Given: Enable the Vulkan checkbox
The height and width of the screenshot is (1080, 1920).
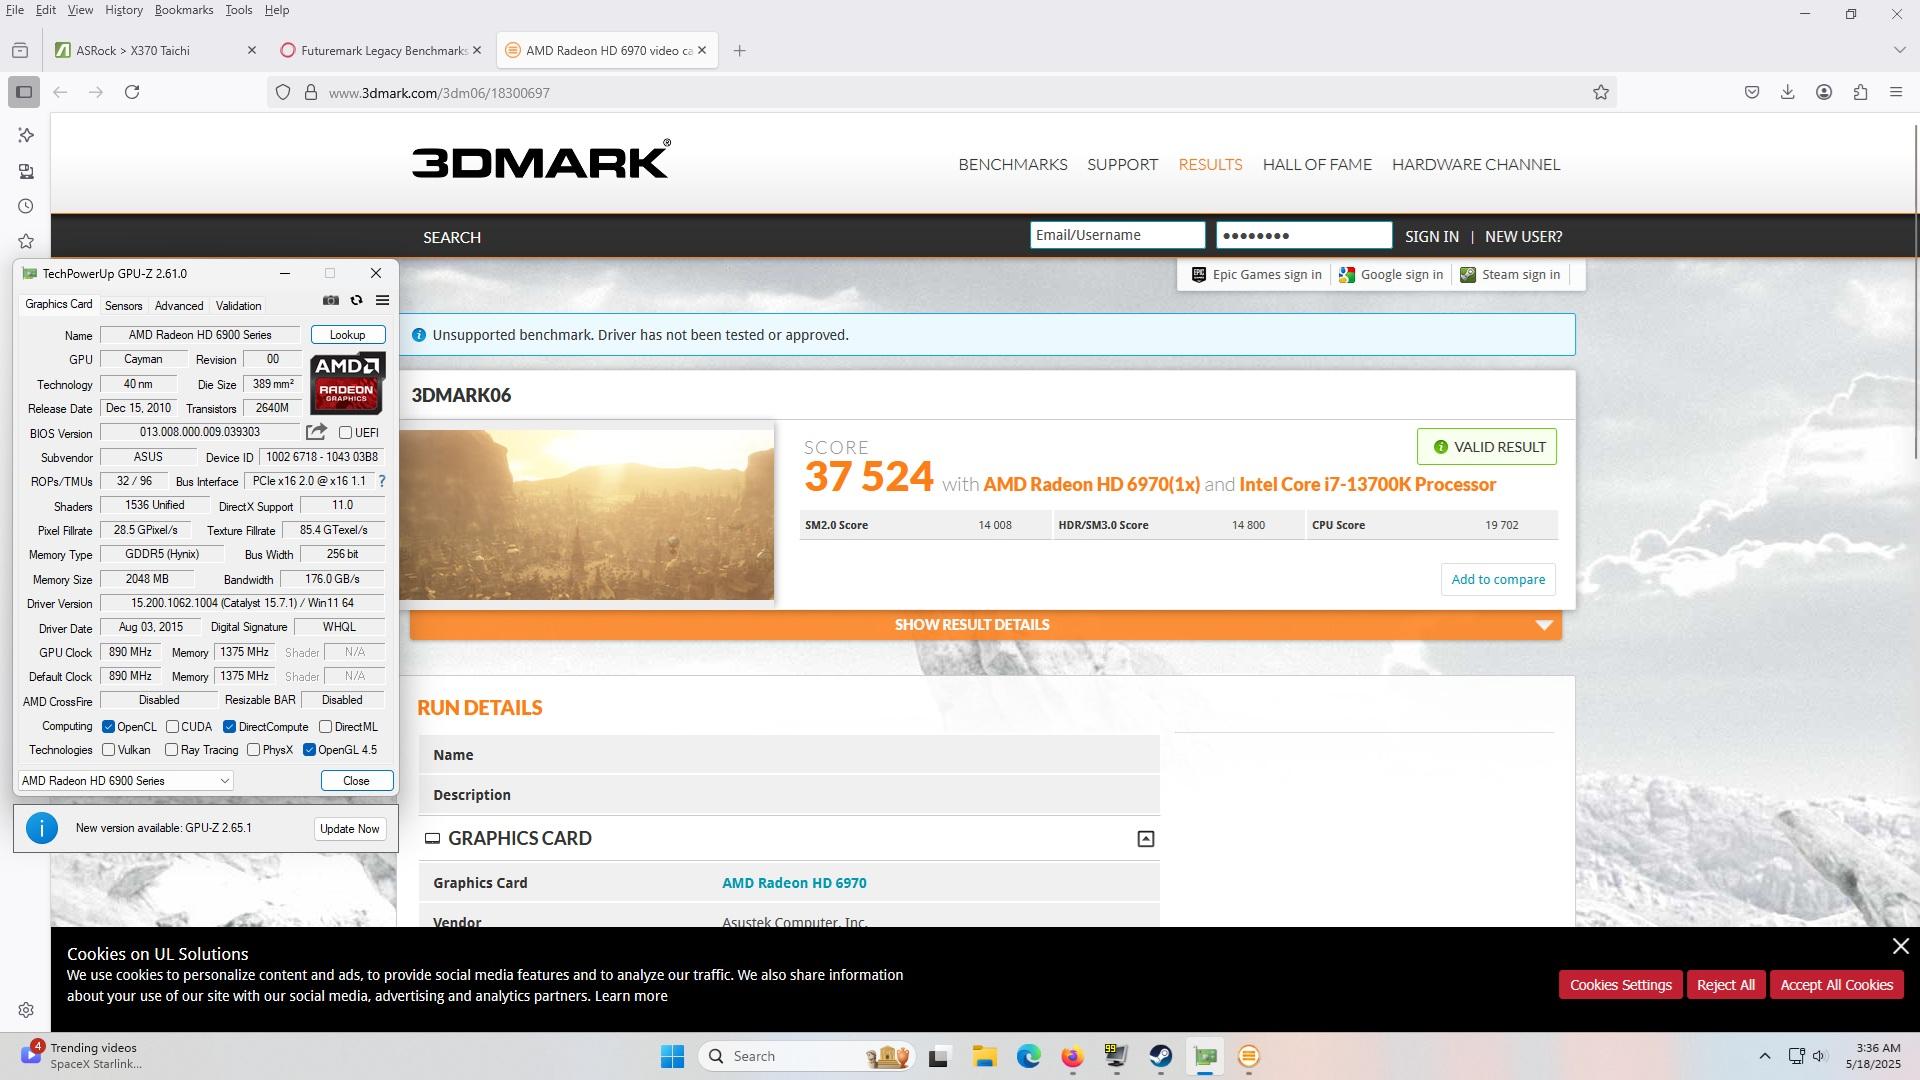Looking at the screenshot, I should [109, 750].
